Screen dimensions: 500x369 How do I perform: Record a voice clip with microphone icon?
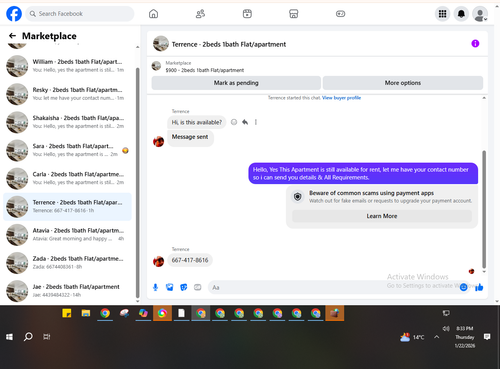pos(155,287)
